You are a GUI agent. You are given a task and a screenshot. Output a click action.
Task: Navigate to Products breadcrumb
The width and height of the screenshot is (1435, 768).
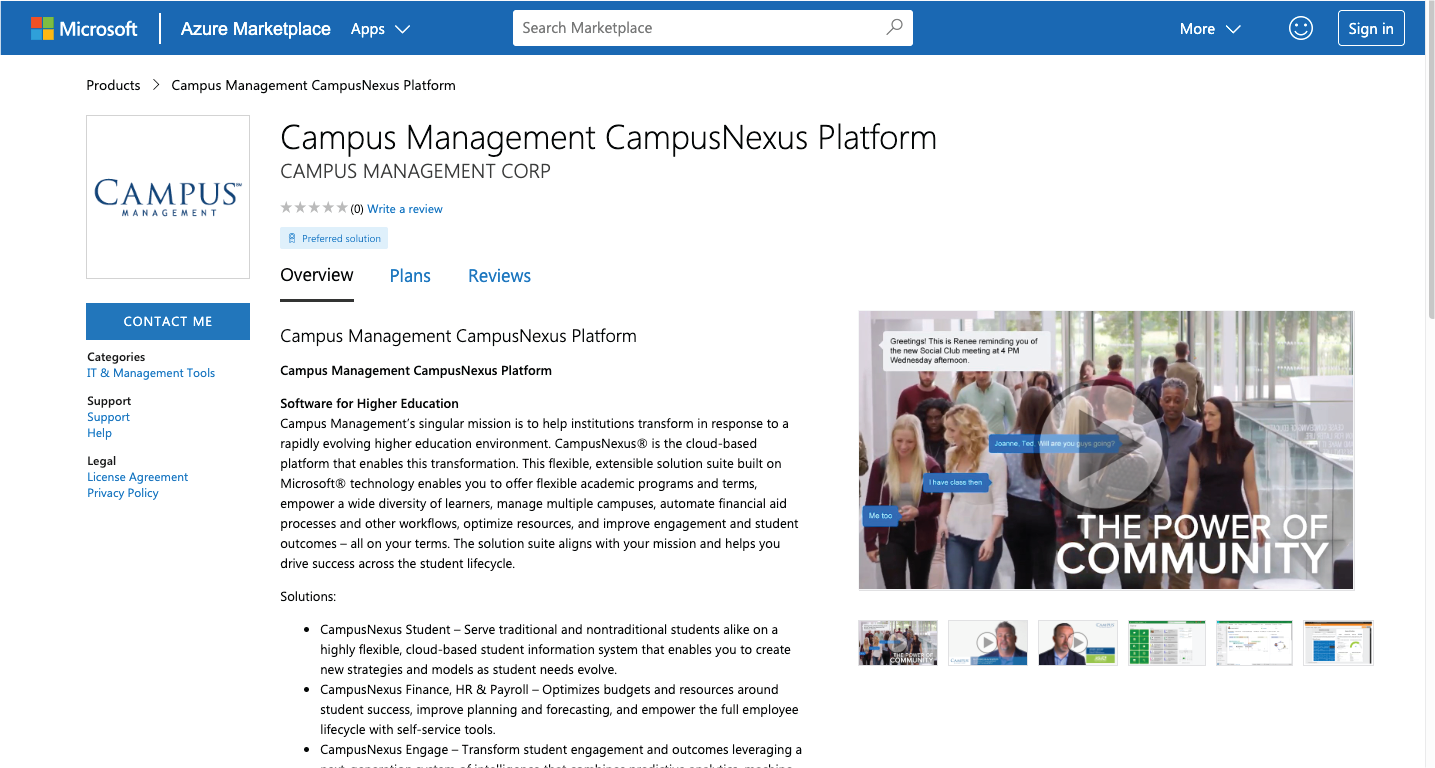click(x=113, y=85)
